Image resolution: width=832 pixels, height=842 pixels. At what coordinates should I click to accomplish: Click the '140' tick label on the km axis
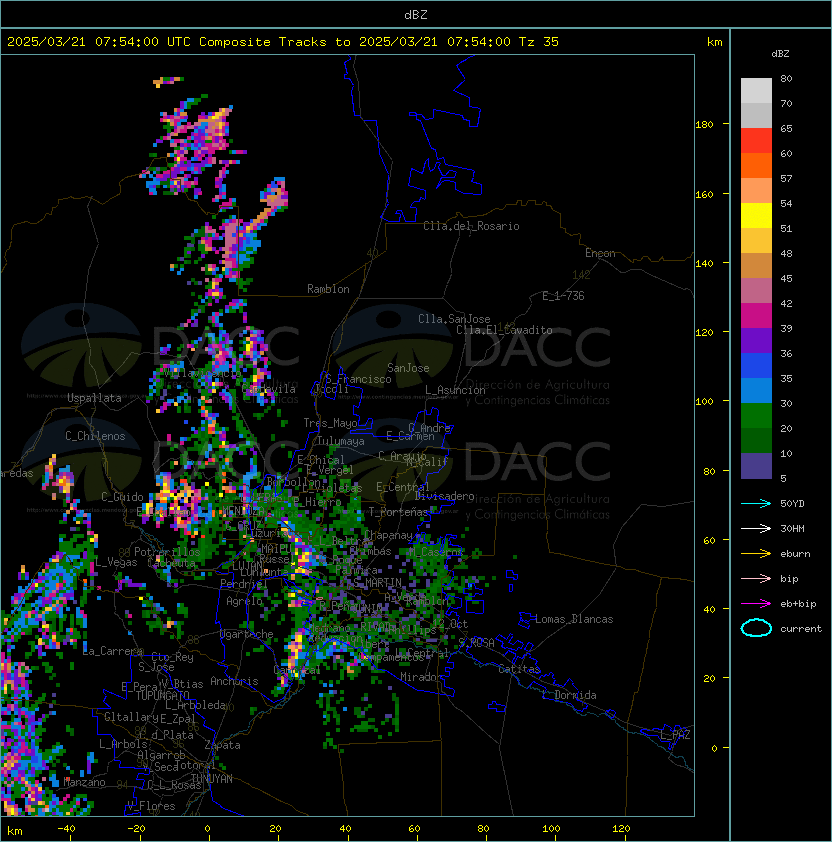coord(704,264)
